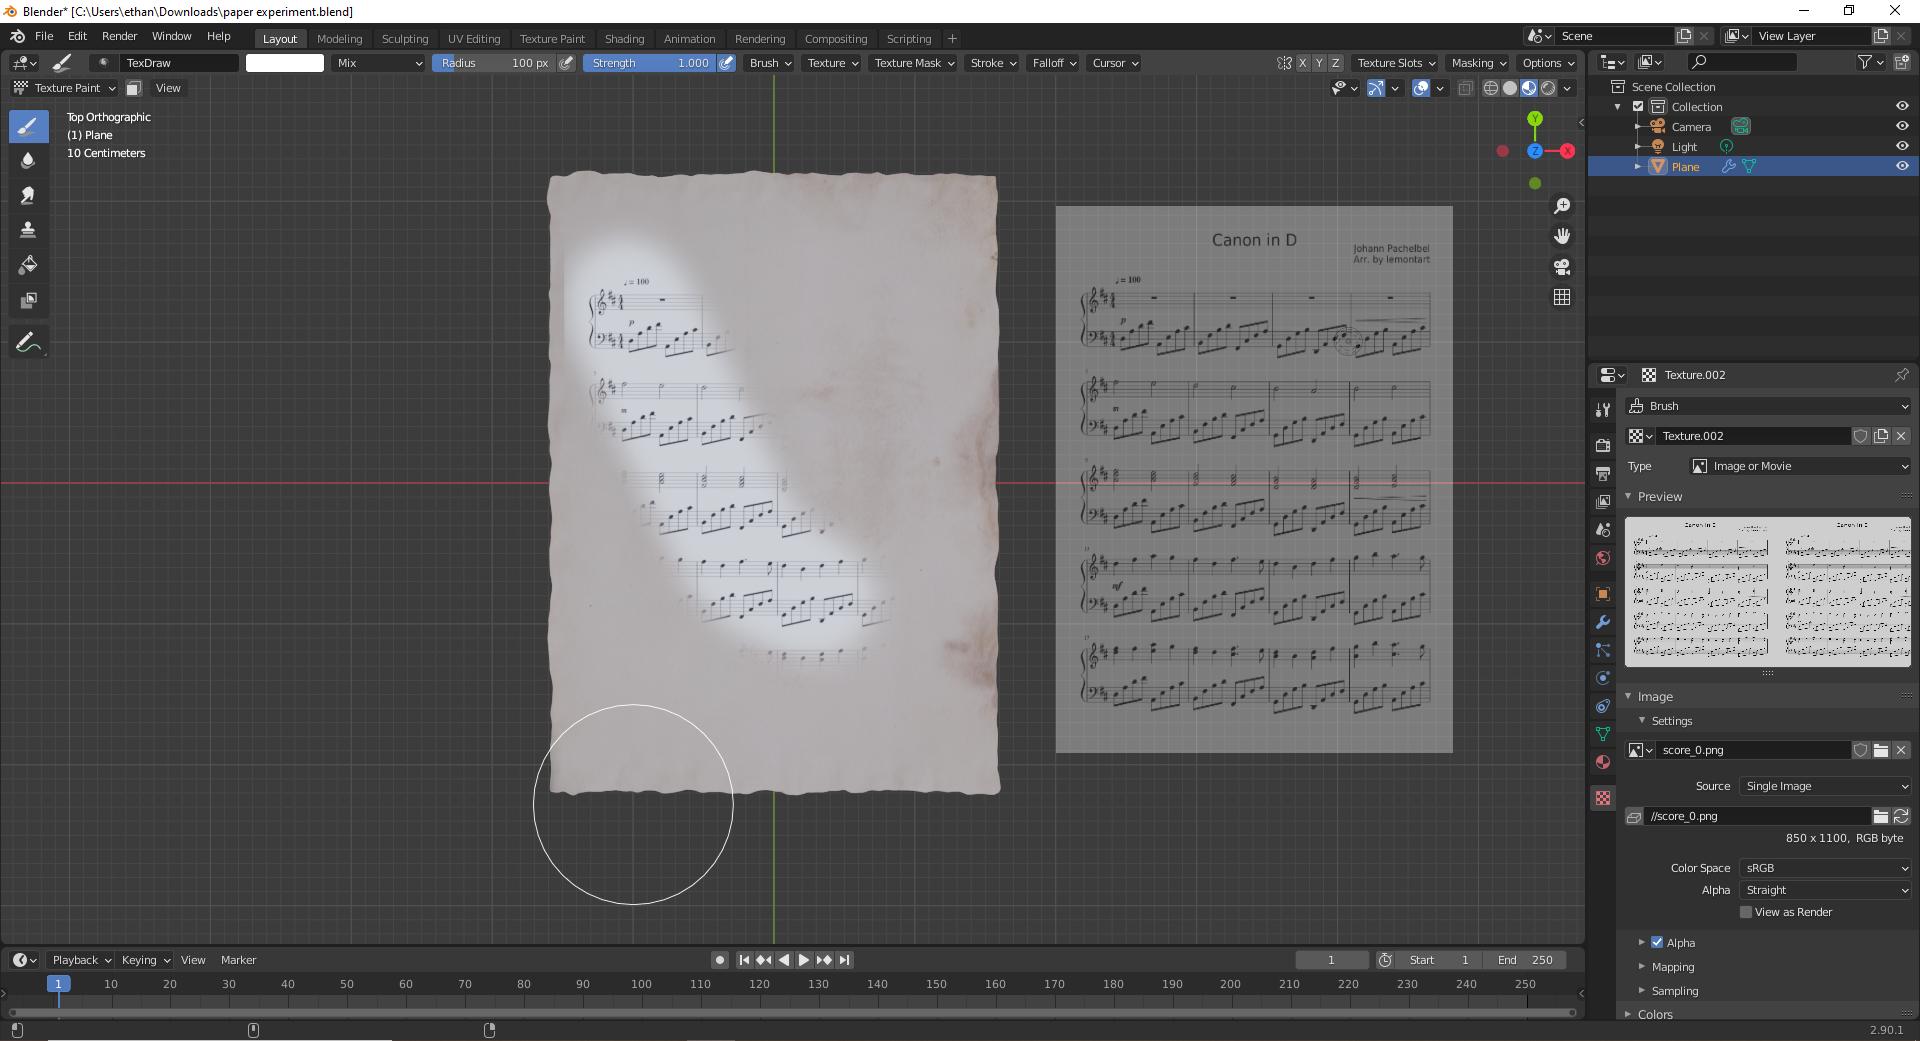Image resolution: width=1920 pixels, height=1041 pixels.
Task: Toggle camera view icon in viewport
Action: tap(1562, 267)
